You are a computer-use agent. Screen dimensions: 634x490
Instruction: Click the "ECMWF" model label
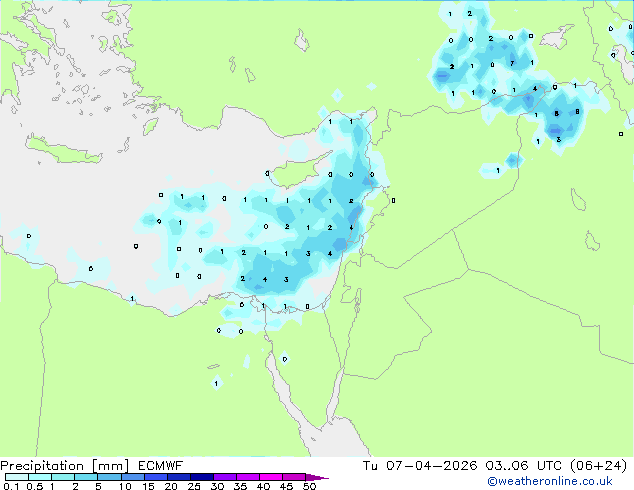[x=161, y=466]
